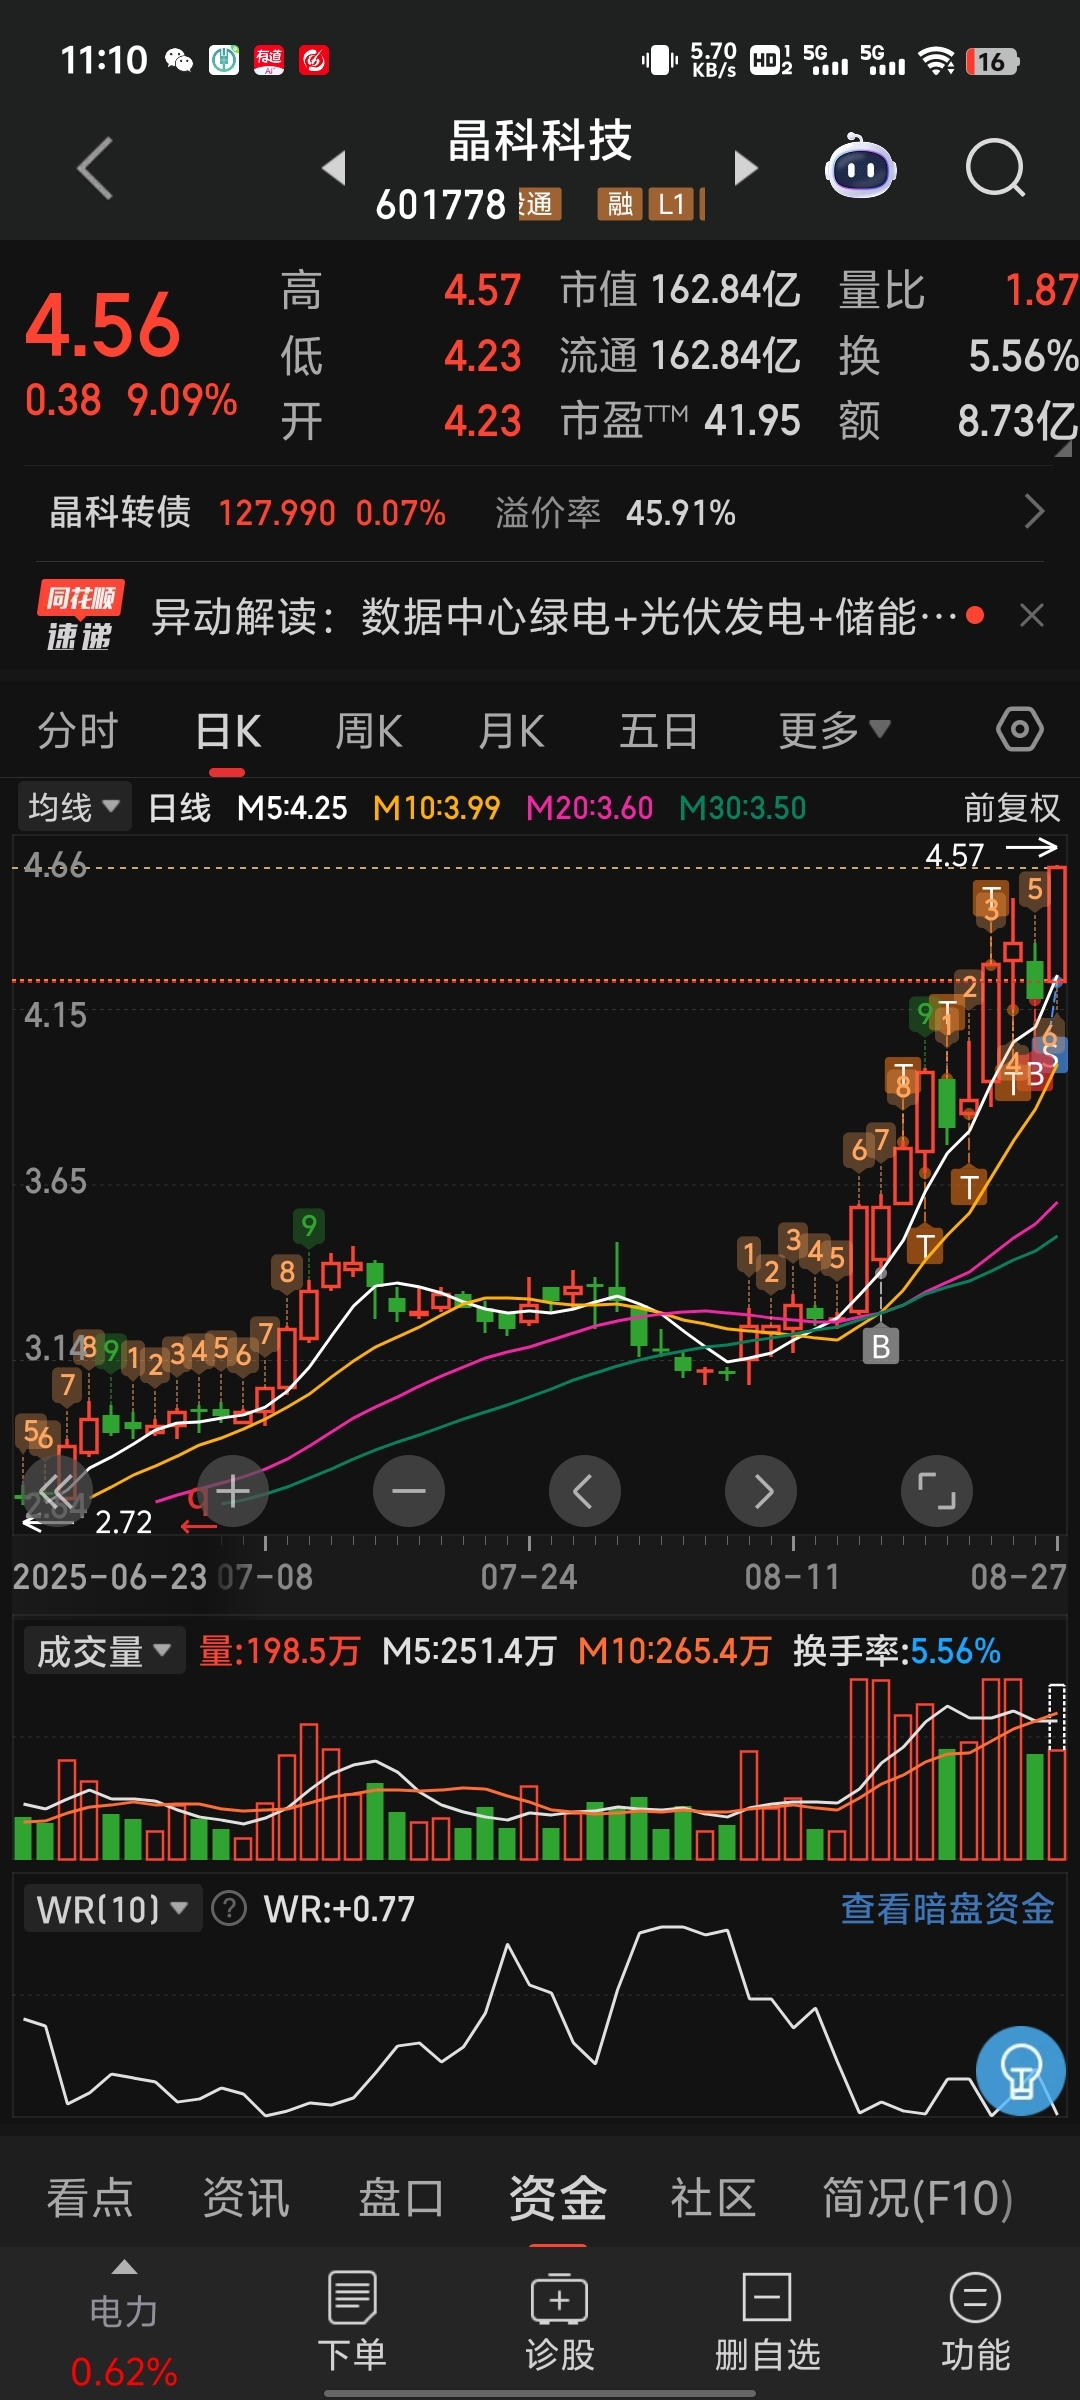The height and width of the screenshot is (2400, 1080).
Task: Zoom out the K-line chart
Action: coord(409,1491)
